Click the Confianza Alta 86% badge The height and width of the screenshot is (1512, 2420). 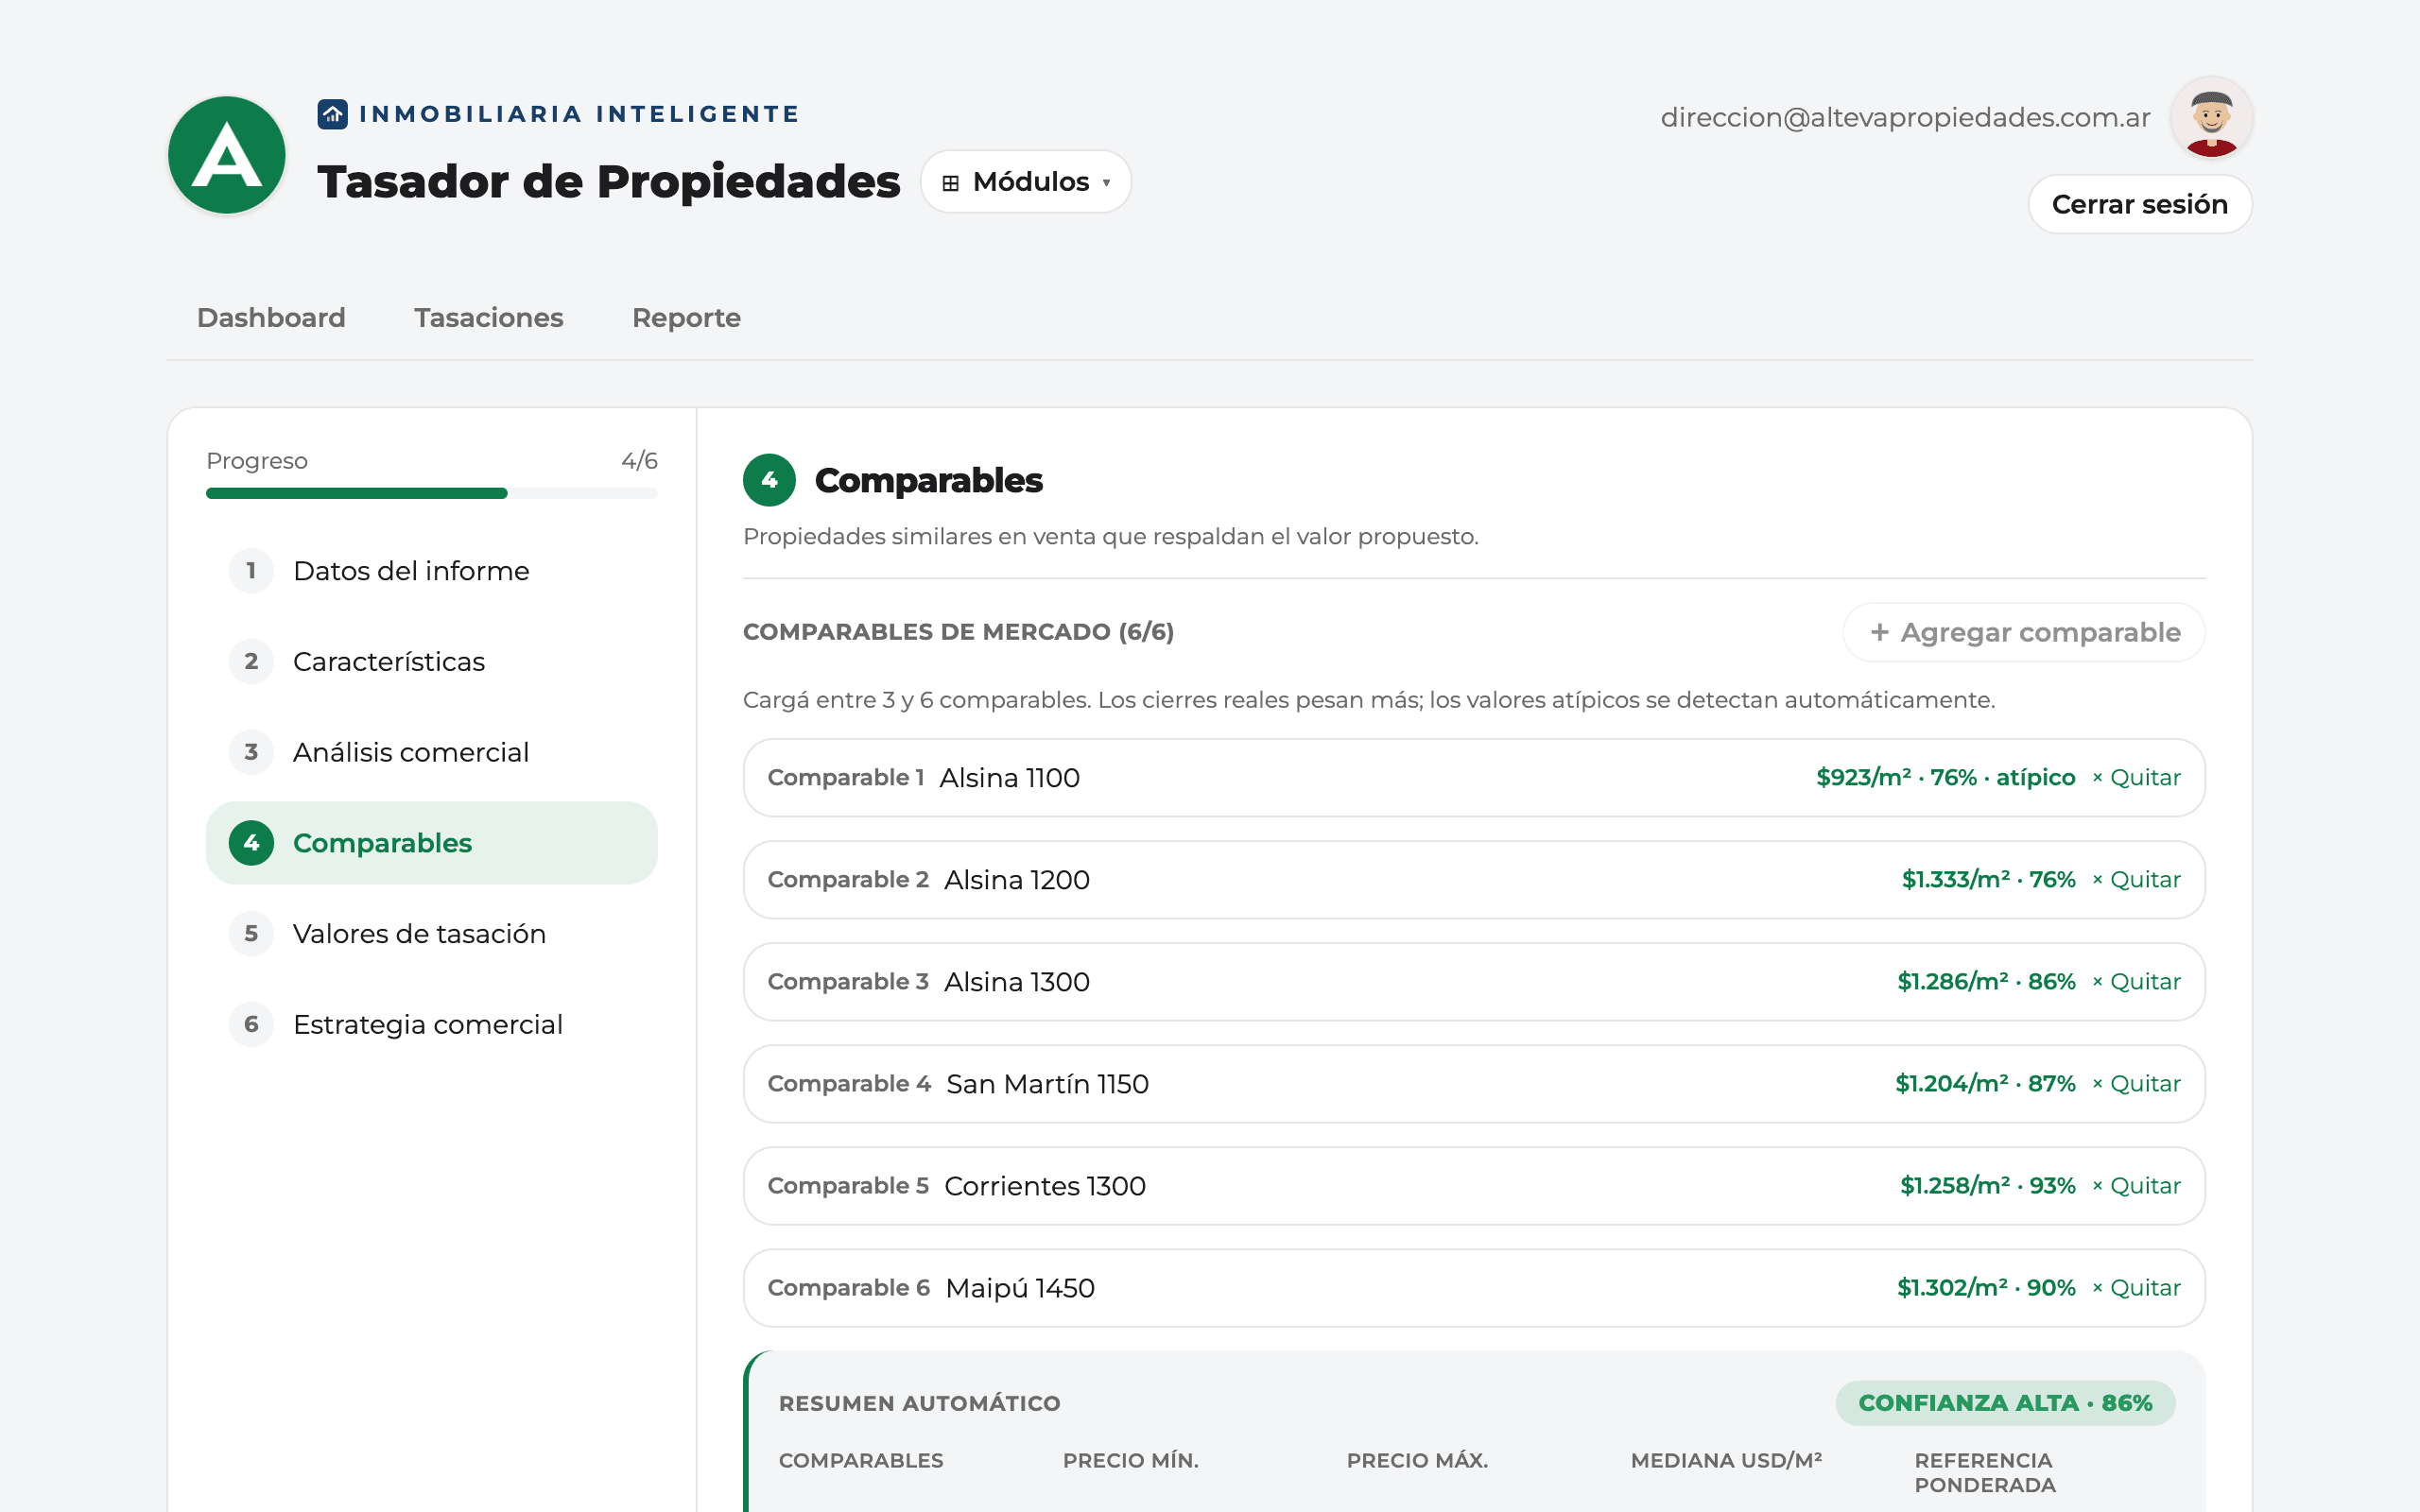point(2005,1403)
